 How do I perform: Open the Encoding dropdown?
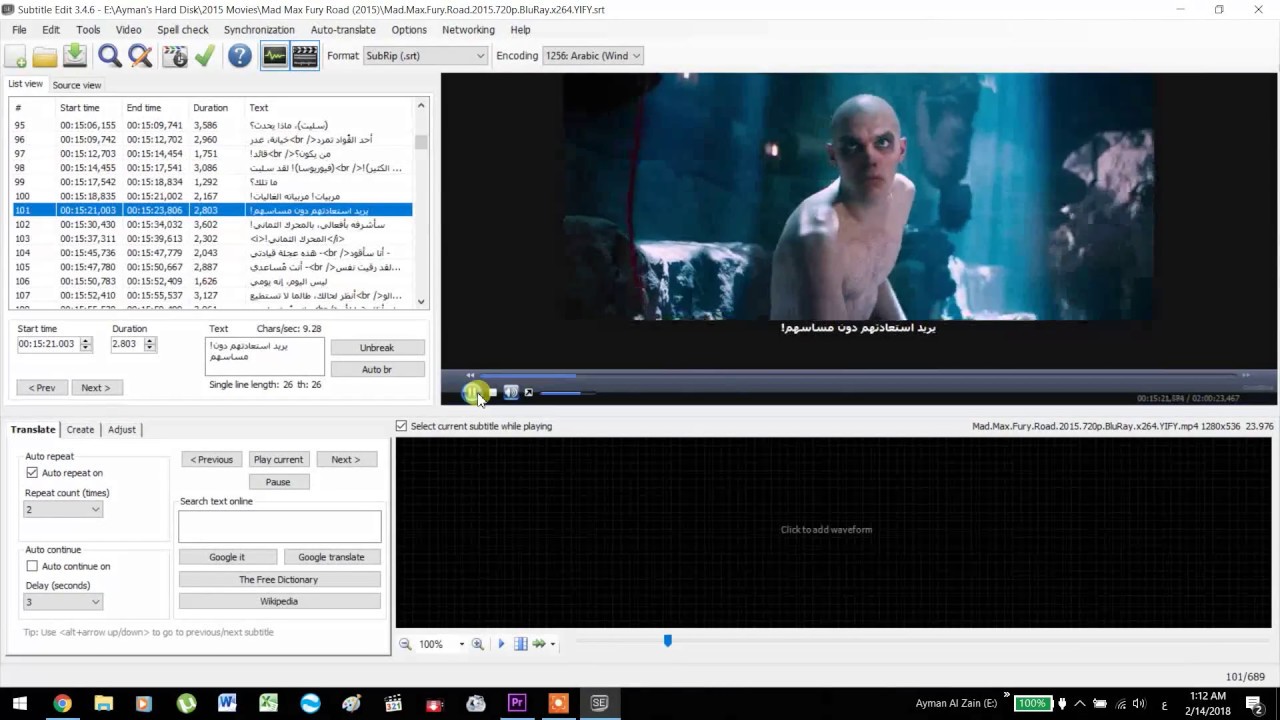[593, 56]
